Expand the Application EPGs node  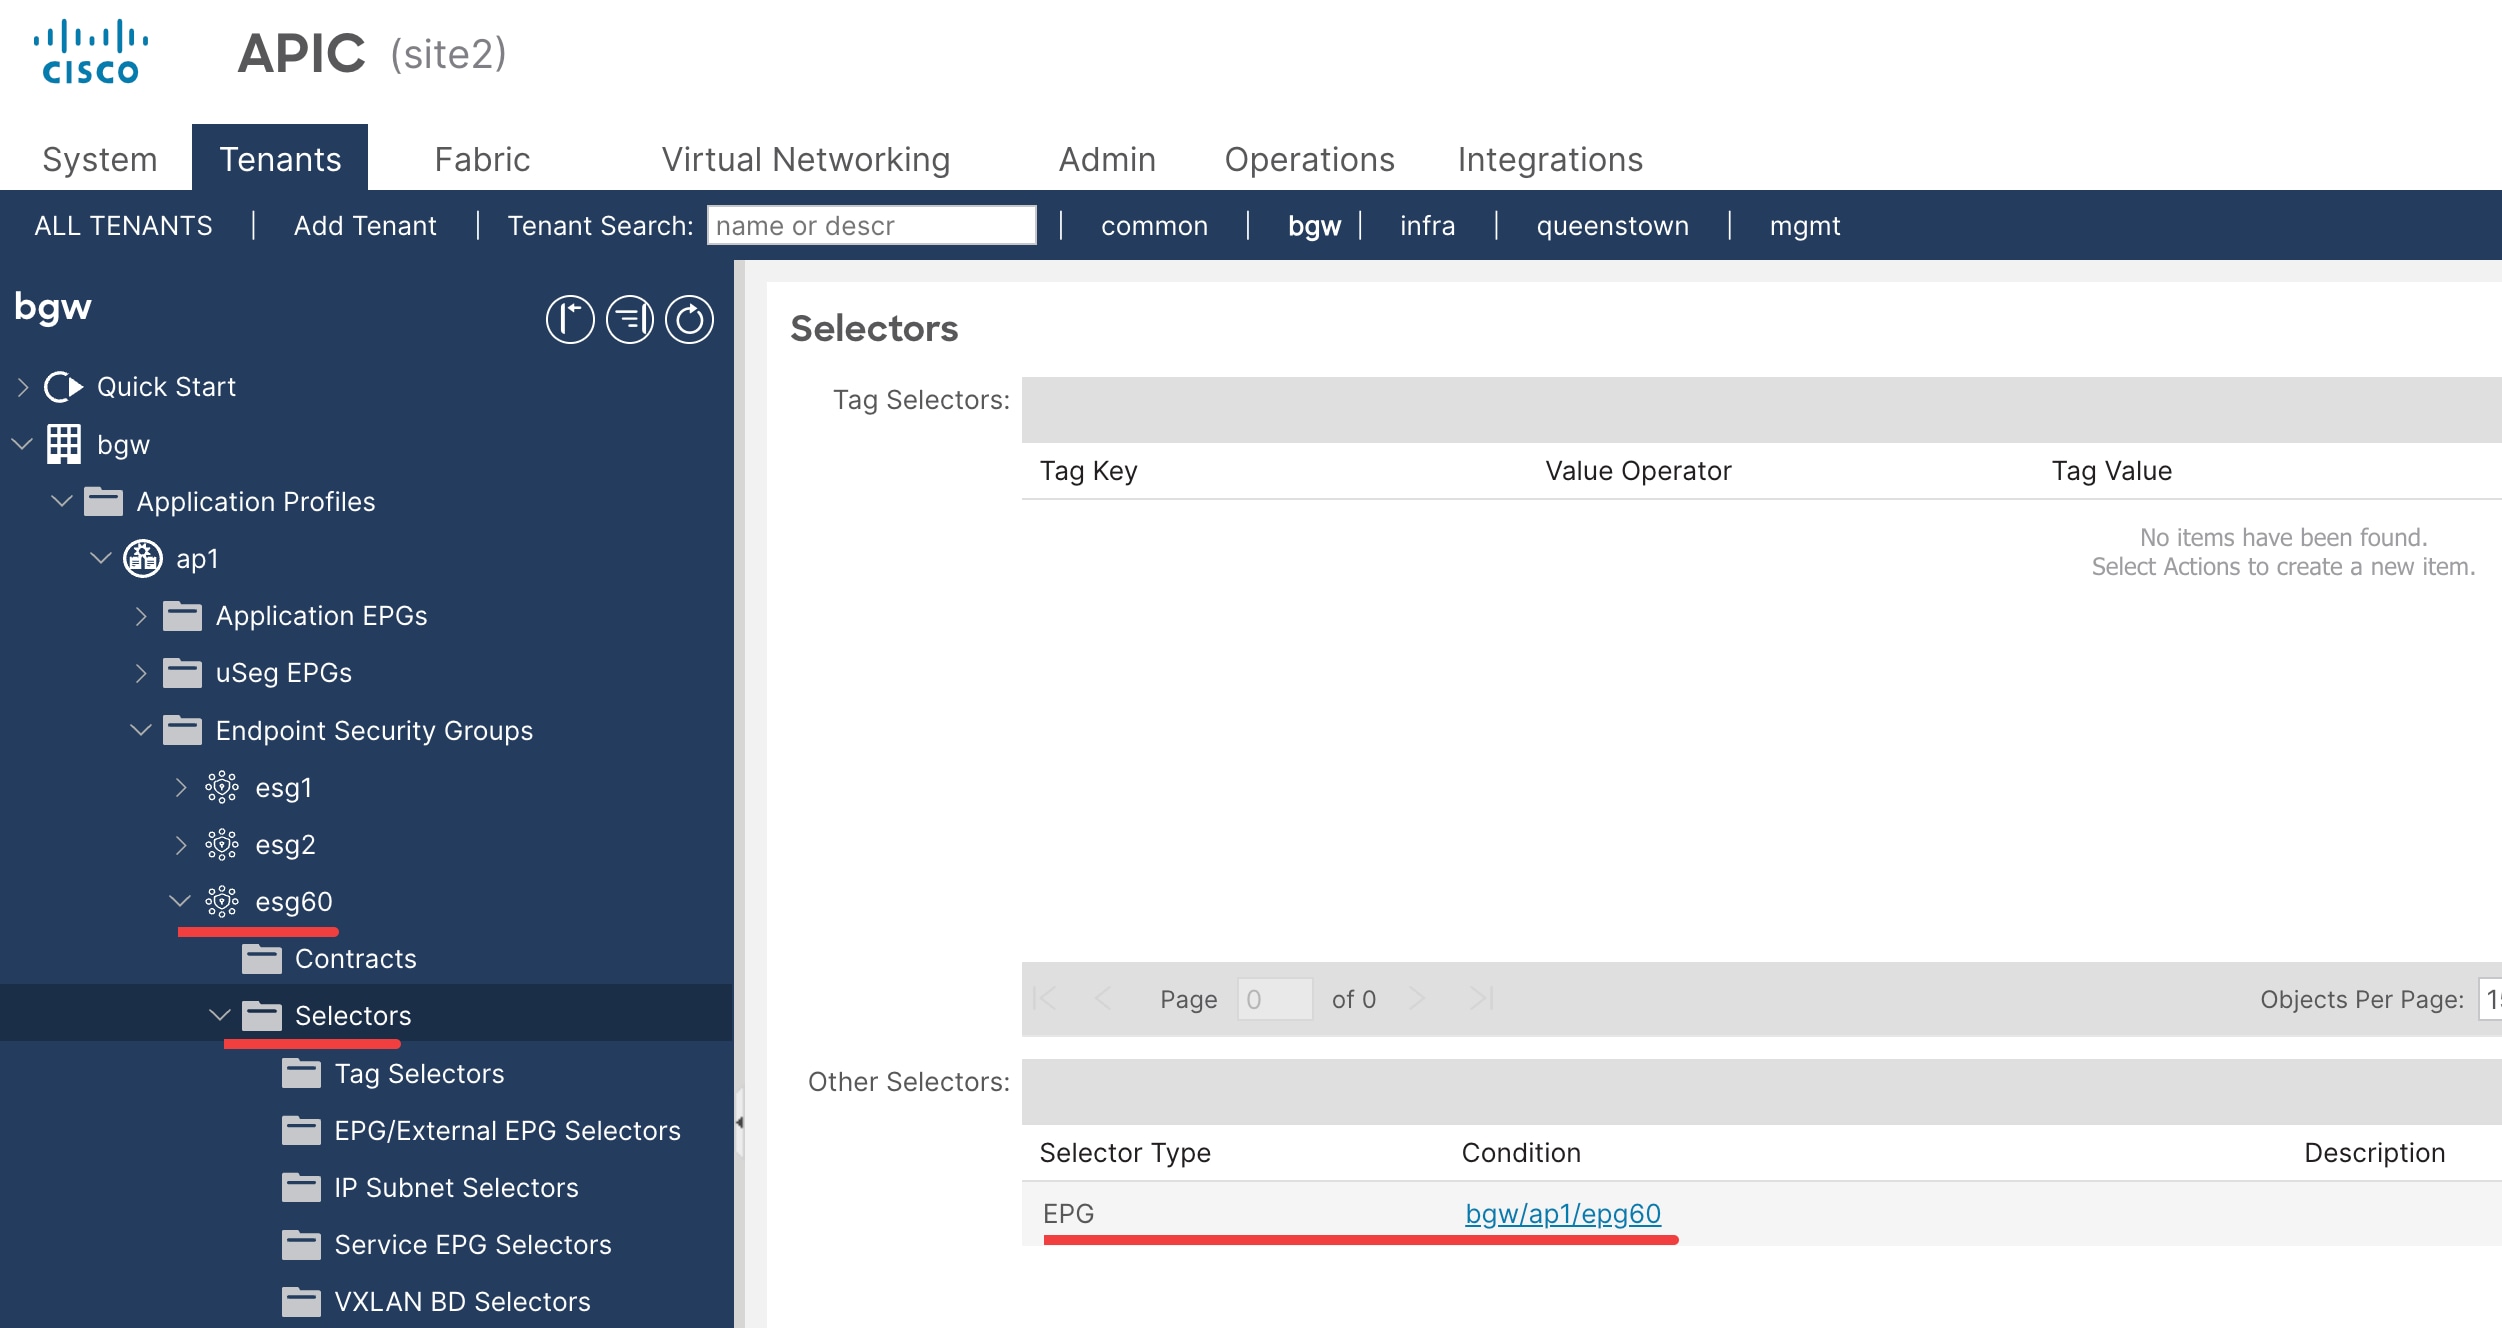coord(141,616)
